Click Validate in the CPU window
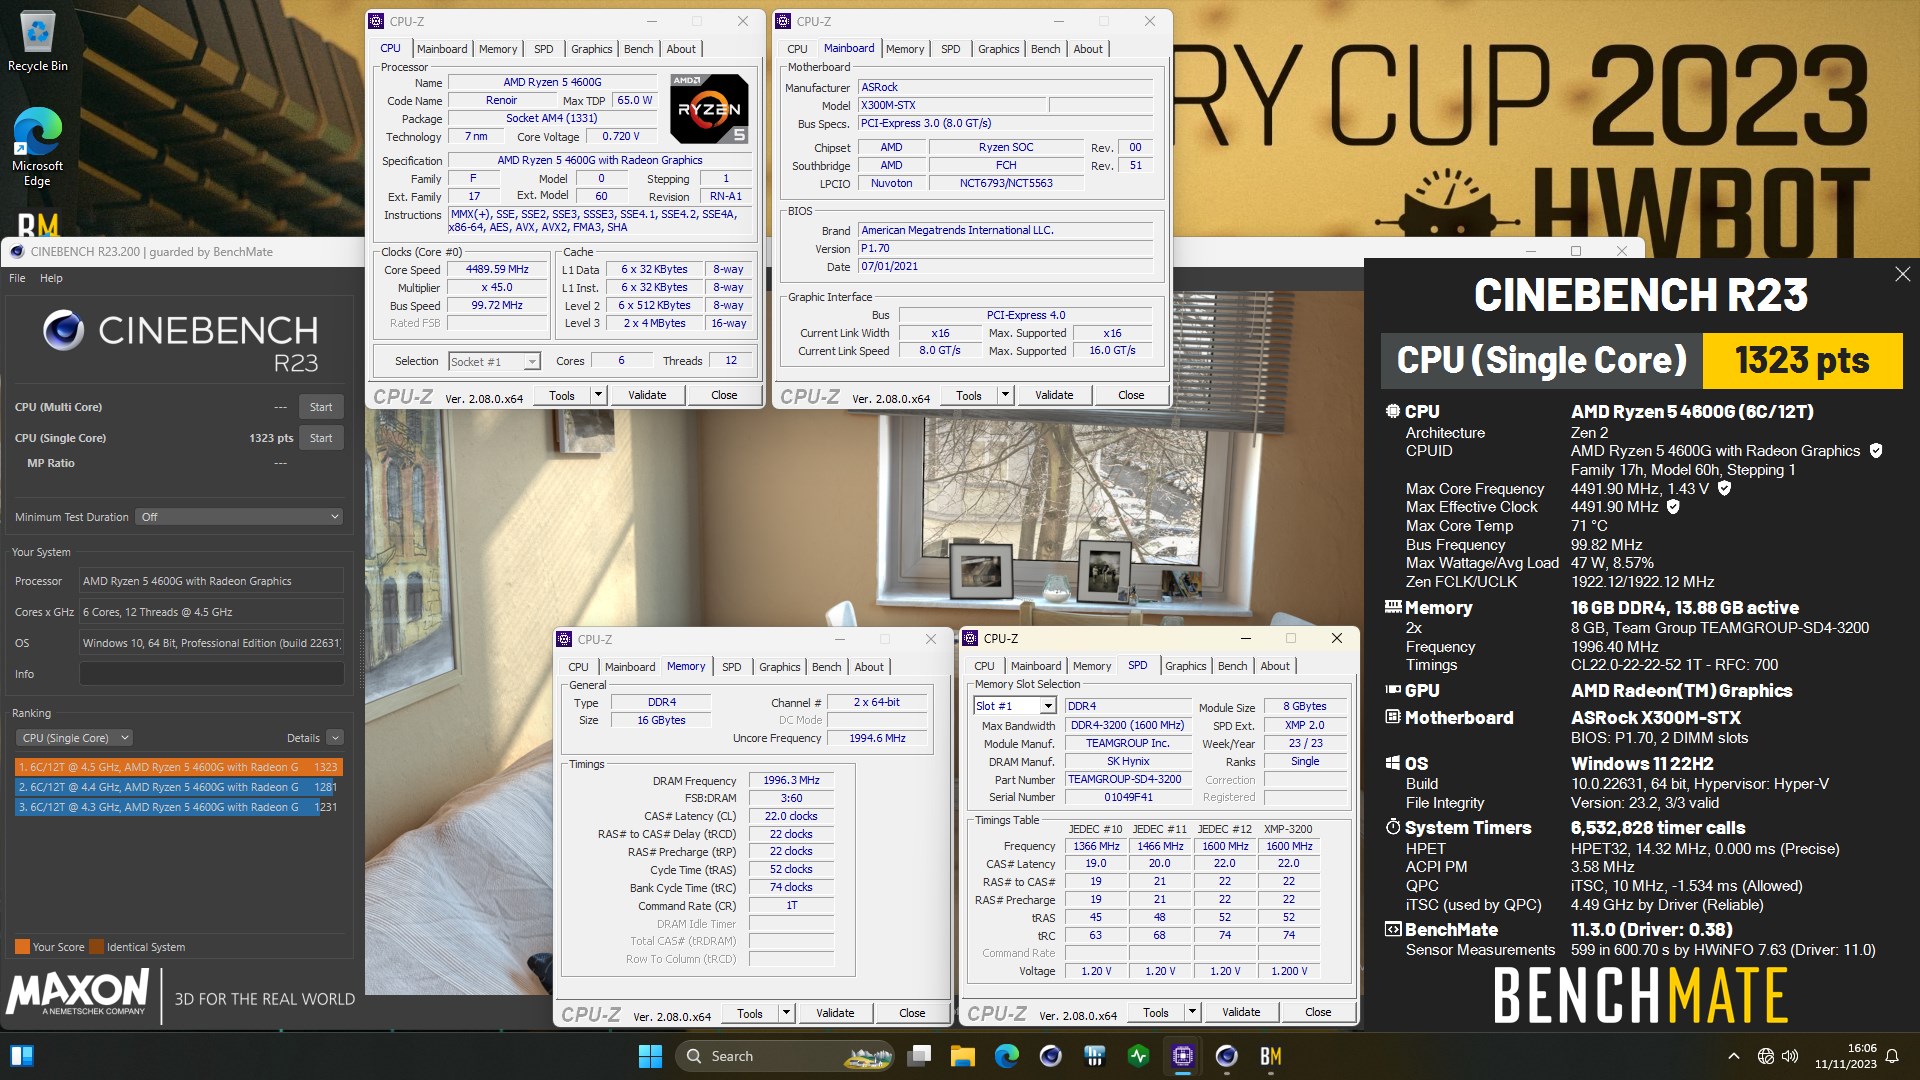The image size is (1920, 1080). pos(647,395)
